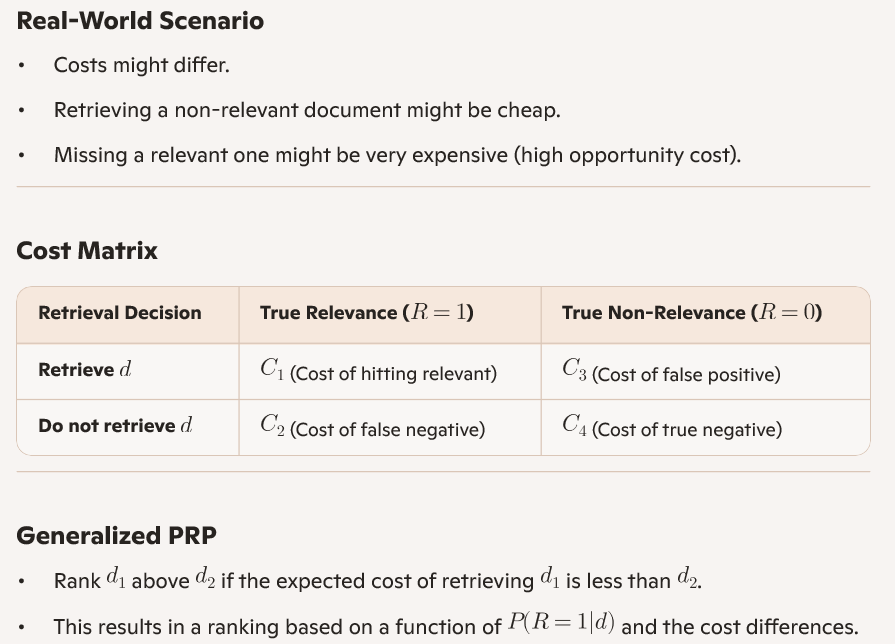Screen dimensions: 895x644
Task: Click the "Real-World Scenario" heading
Action: pos(140,21)
